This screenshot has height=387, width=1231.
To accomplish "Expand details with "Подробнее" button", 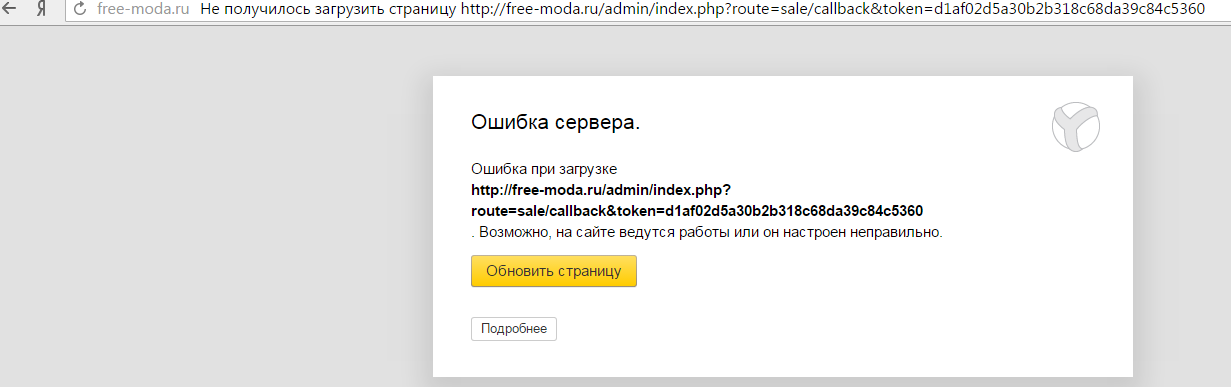I will (514, 329).
